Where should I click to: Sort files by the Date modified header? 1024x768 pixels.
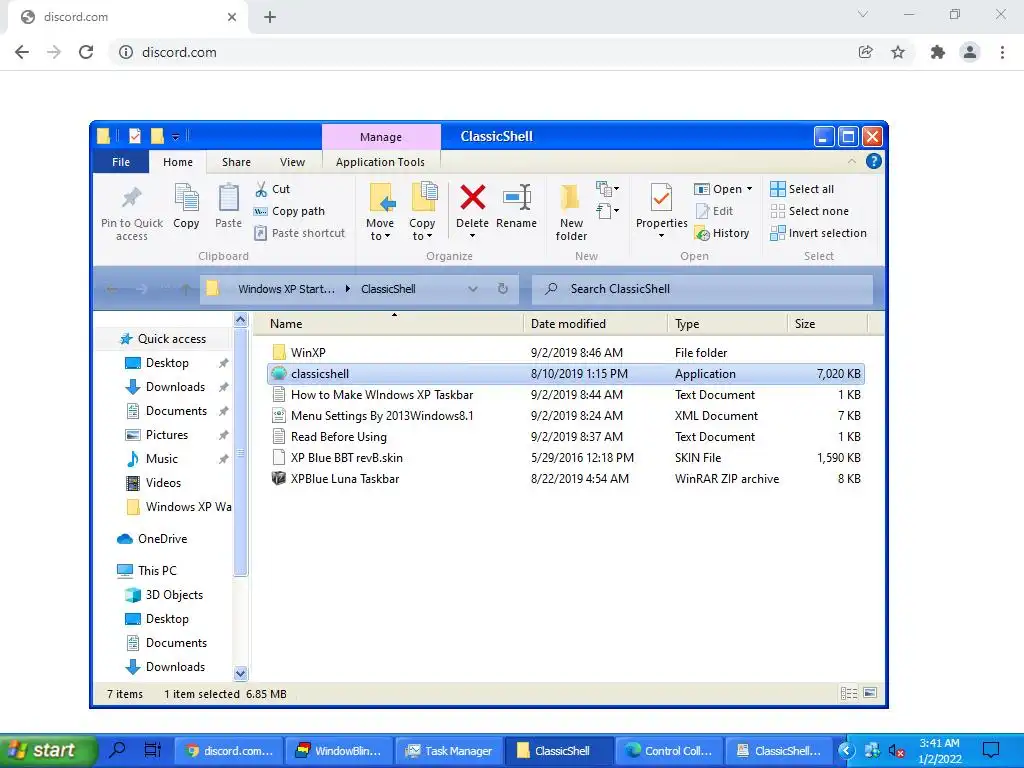pyautogui.click(x=596, y=323)
